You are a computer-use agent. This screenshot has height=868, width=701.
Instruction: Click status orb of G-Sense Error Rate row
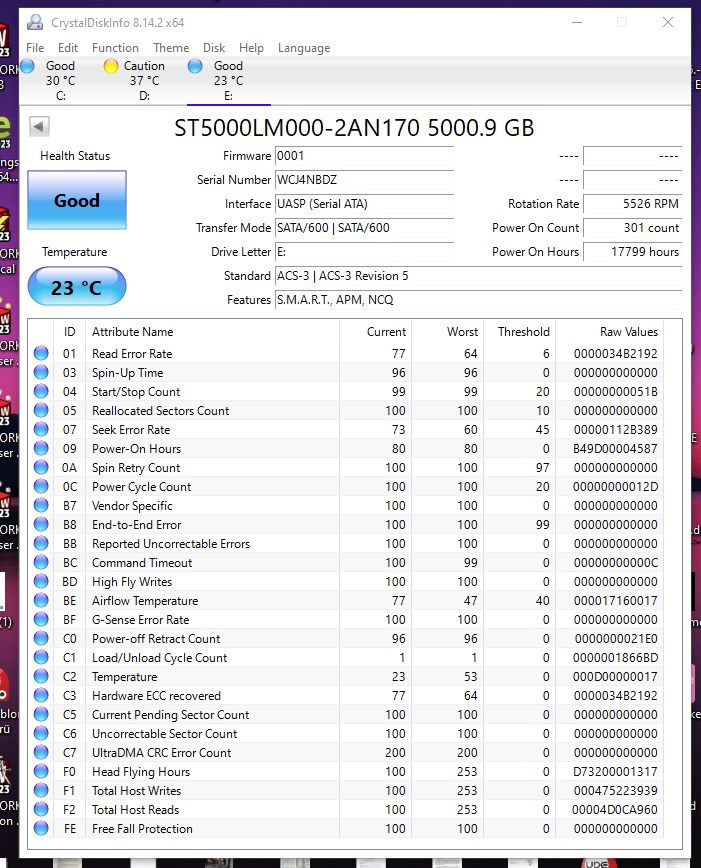[x=41, y=619]
